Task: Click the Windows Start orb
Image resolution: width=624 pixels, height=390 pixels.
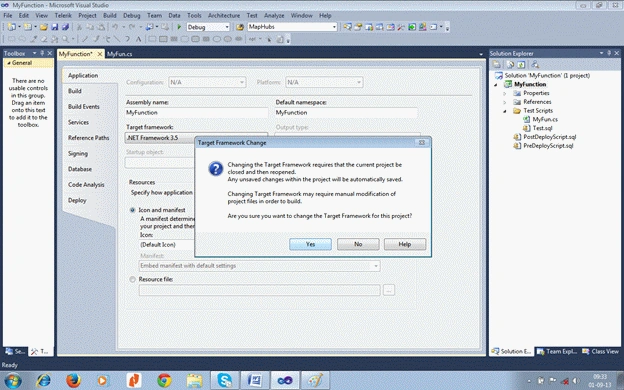Action: (x=13, y=380)
